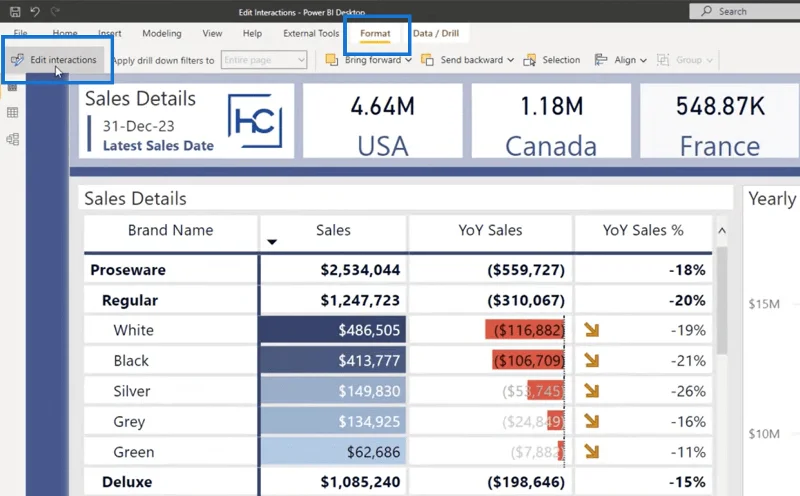Image resolution: width=800 pixels, height=496 pixels.
Task: Click the descending sort arrow under Sales
Action: click(272, 242)
